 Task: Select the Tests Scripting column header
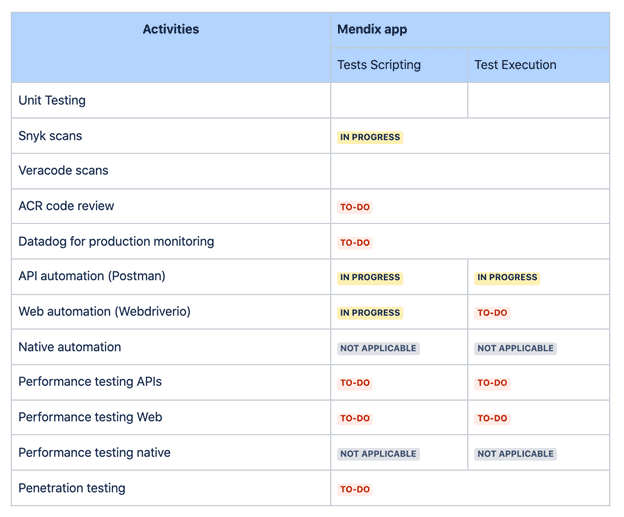tap(379, 65)
